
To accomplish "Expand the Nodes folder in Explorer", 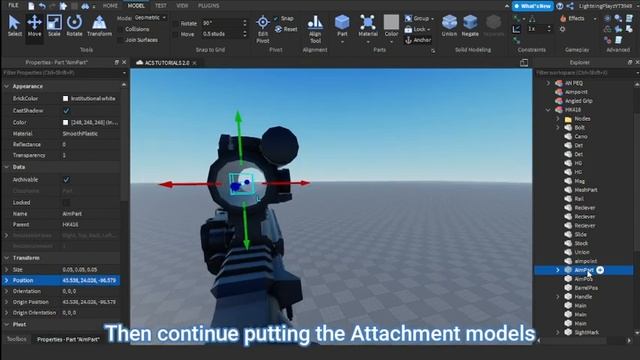I will point(558,119).
